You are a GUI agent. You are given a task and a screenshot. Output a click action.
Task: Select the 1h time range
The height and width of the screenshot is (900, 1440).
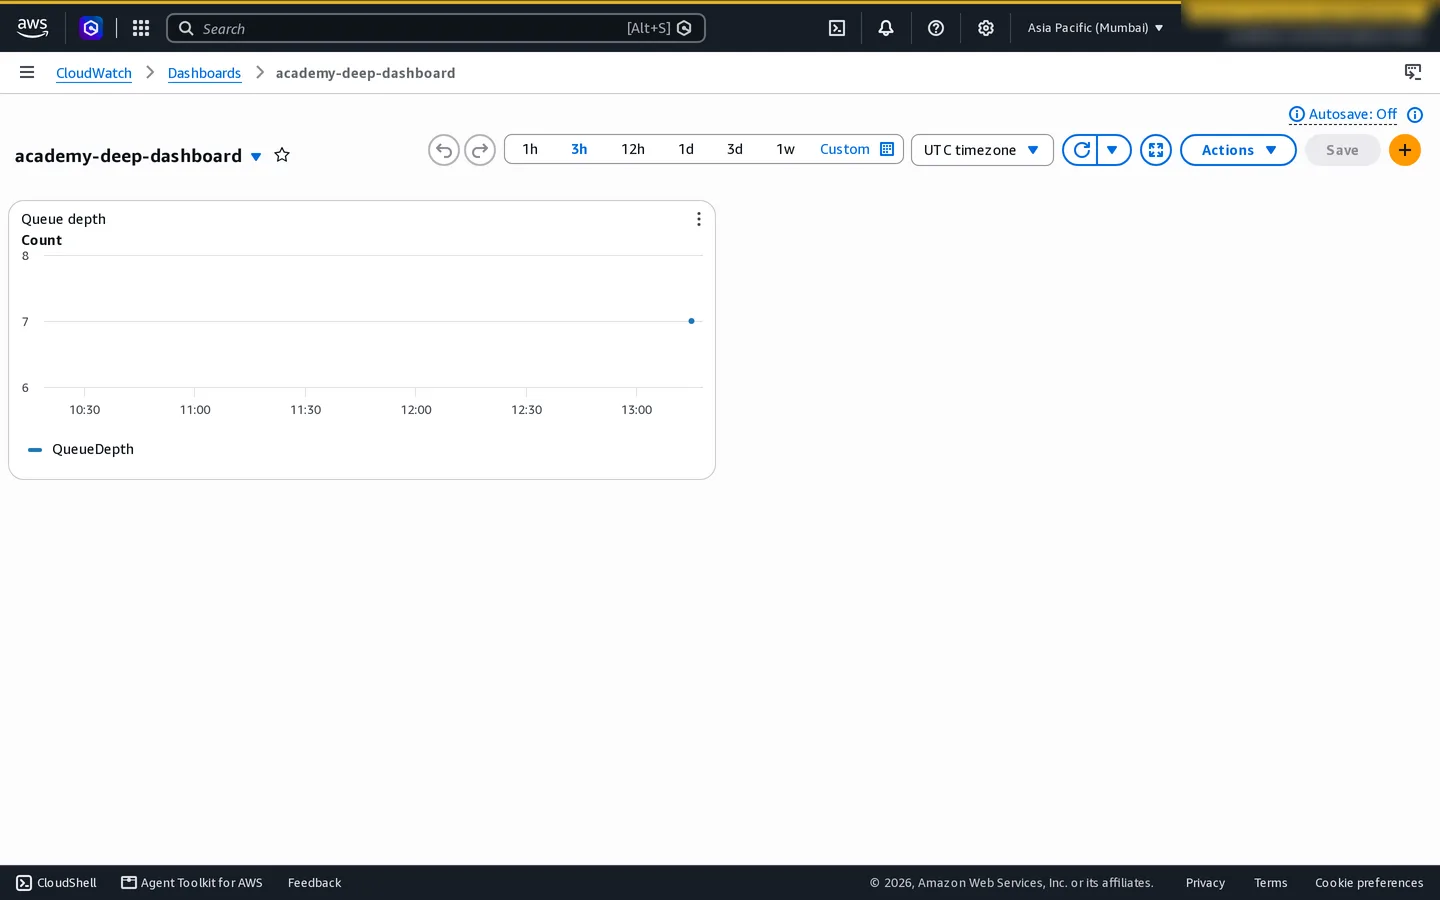coord(530,149)
